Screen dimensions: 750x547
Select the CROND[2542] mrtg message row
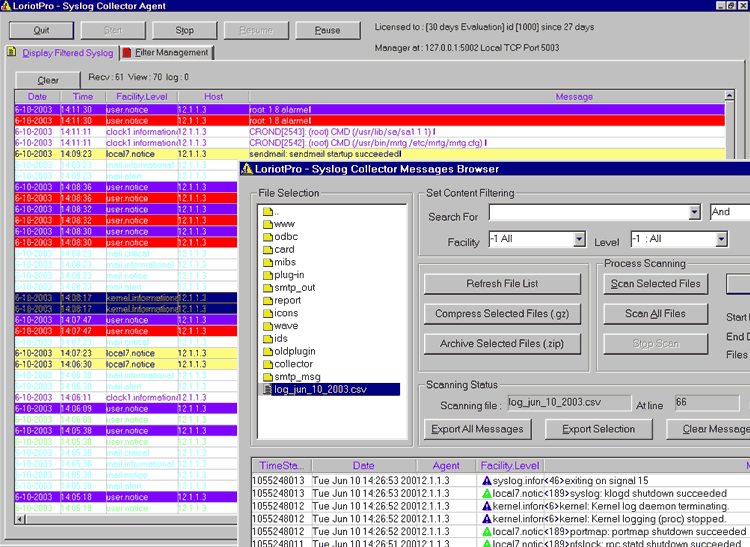coord(370,143)
